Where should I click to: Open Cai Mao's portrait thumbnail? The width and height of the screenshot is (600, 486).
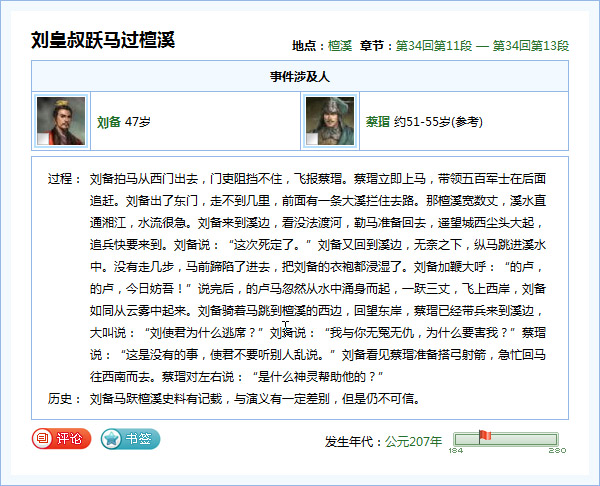(329, 121)
